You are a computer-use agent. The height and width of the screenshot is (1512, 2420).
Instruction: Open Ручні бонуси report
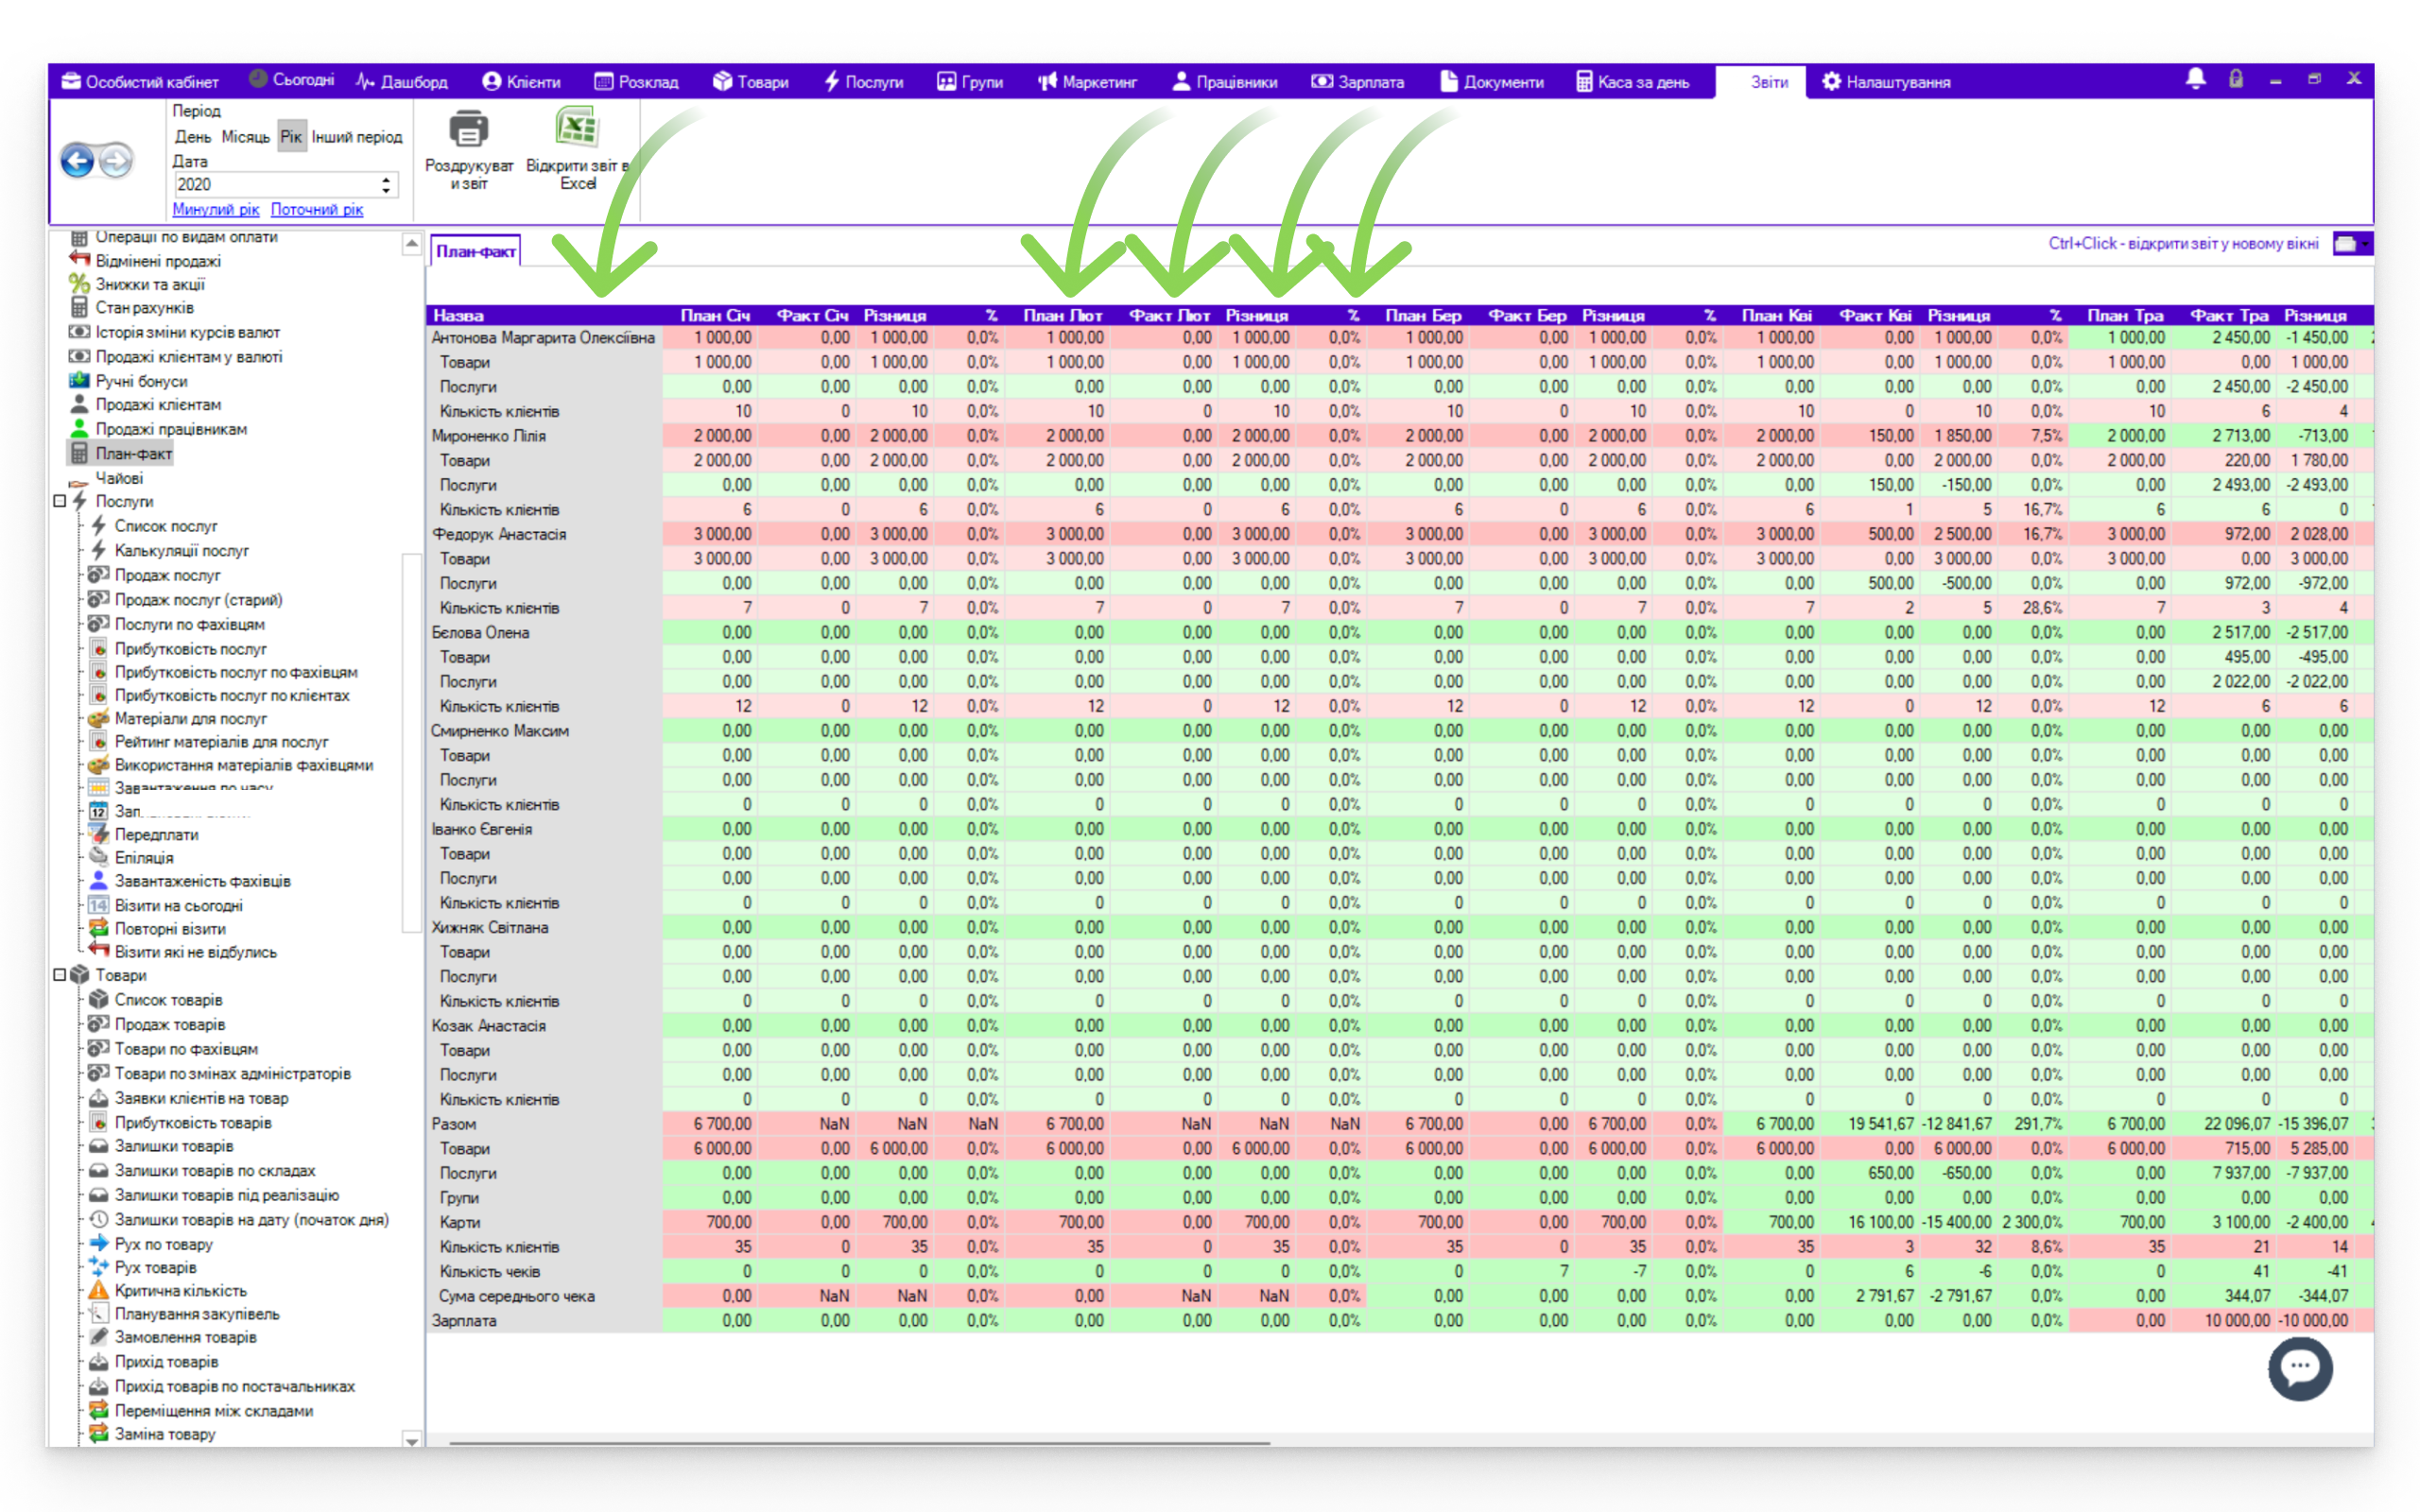pyautogui.click(x=141, y=381)
